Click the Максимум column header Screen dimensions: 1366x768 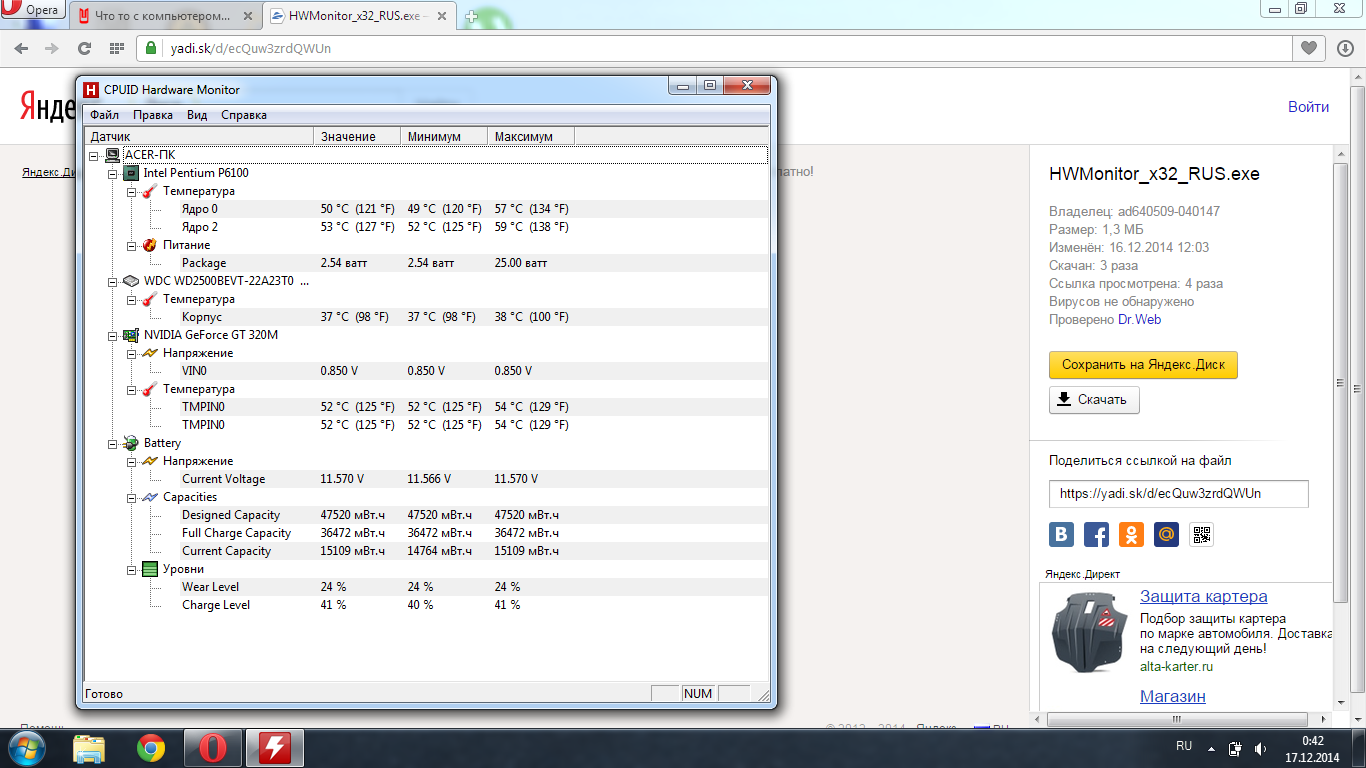click(x=532, y=136)
